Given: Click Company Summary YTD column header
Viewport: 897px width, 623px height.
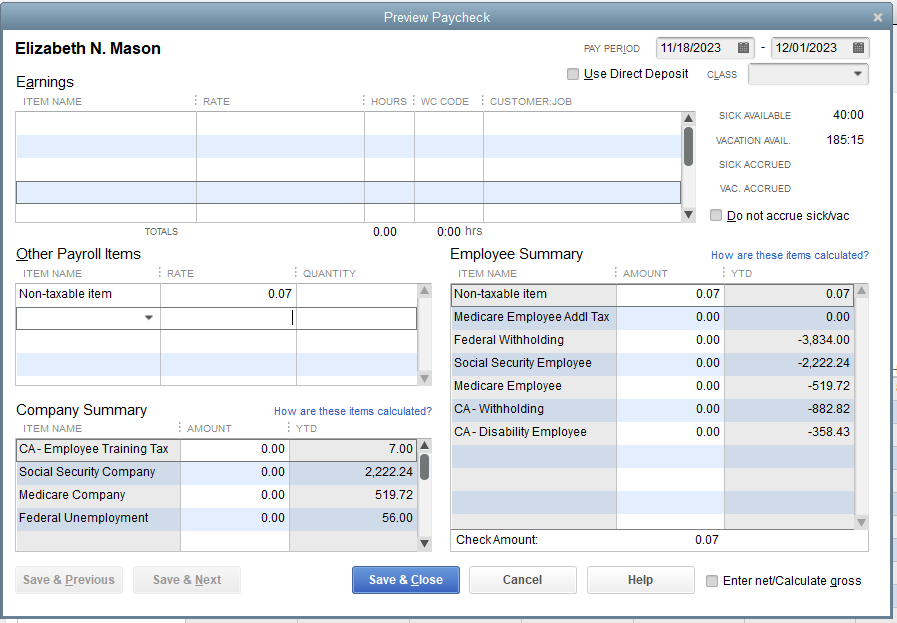Looking at the screenshot, I should (x=306, y=428).
